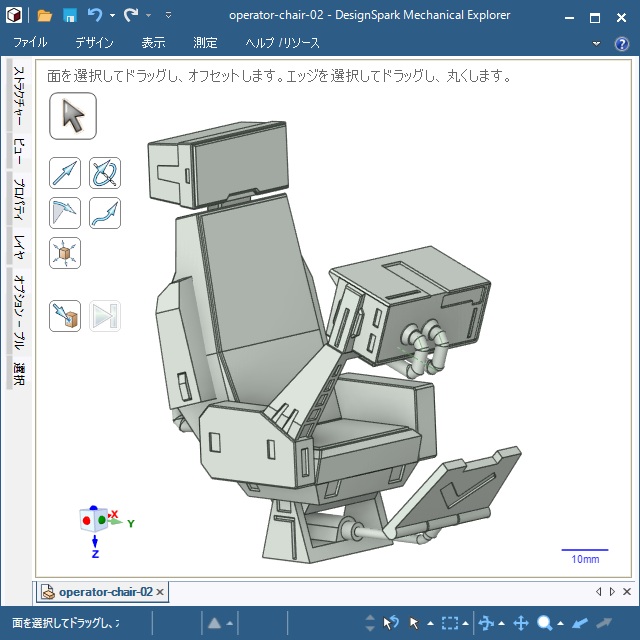Viewport: 640px width, 640px height.
Task: Open the redo history dropdown arrow
Action: pos(149,16)
